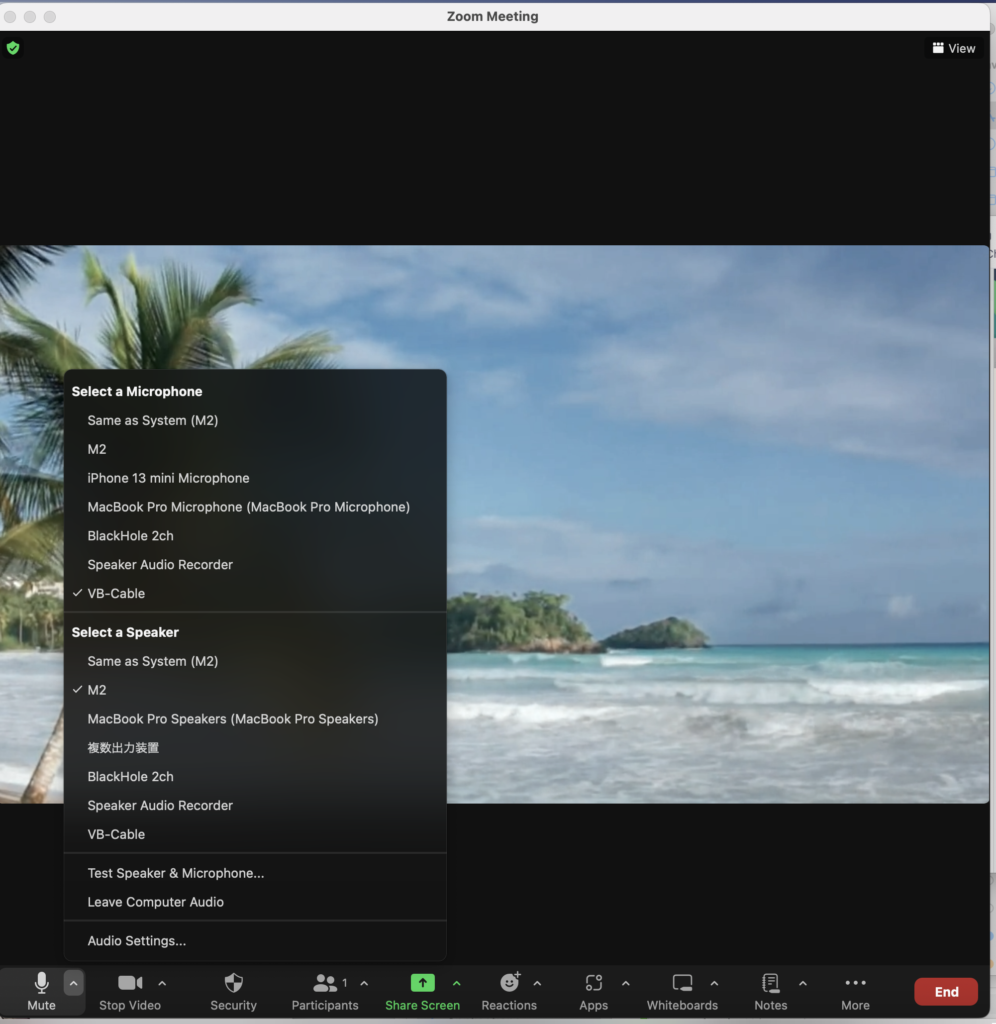The height and width of the screenshot is (1024, 996).
Task: Open the Security shield icon
Action: click(x=233, y=983)
